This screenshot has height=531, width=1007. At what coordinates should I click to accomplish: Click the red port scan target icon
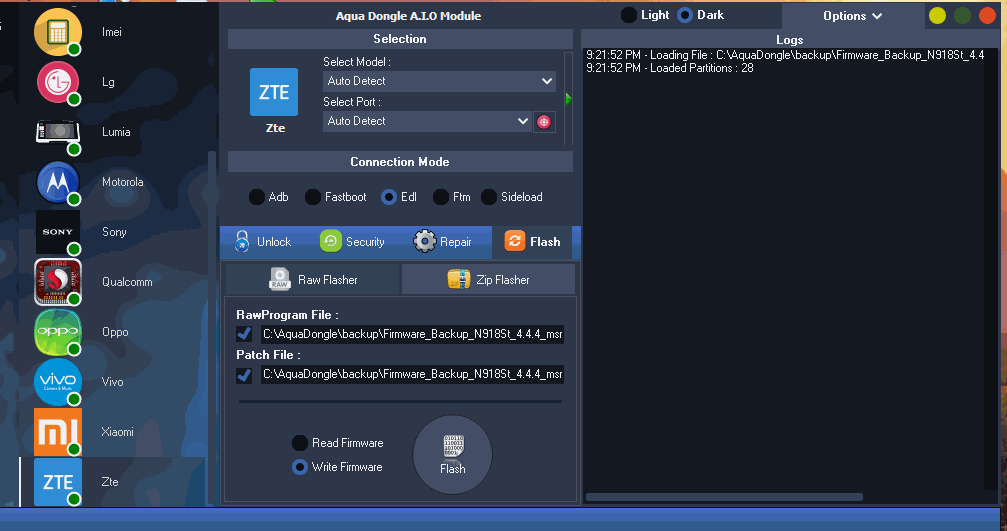click(x=544, y=121)
